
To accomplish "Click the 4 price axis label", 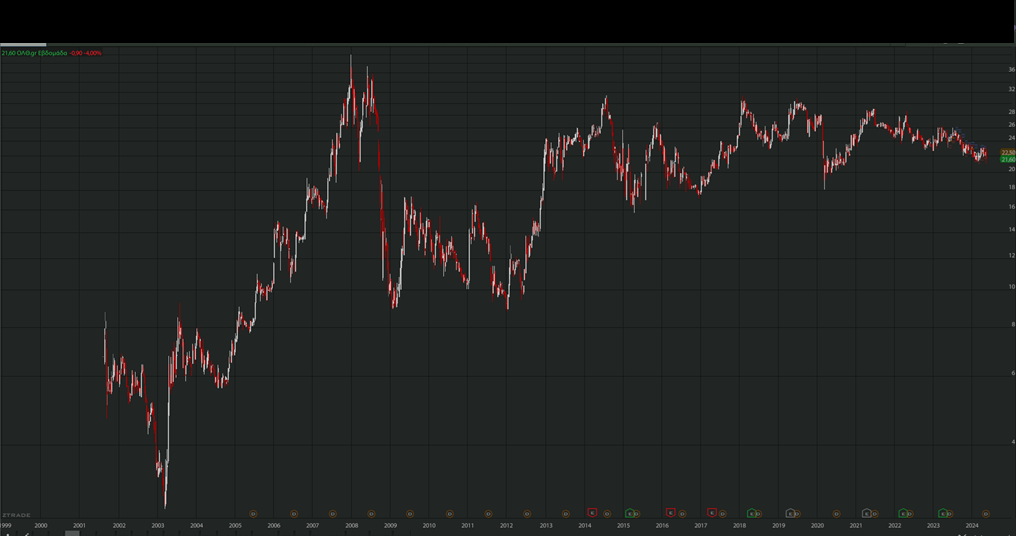I will click(x=1013, y=442).
